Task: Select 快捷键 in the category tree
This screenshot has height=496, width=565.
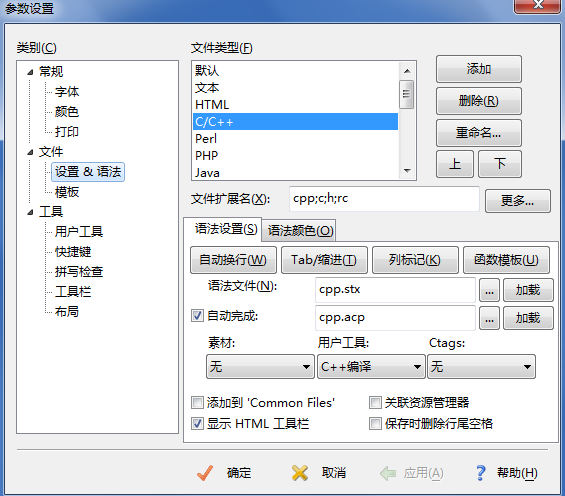Action: 73,251
